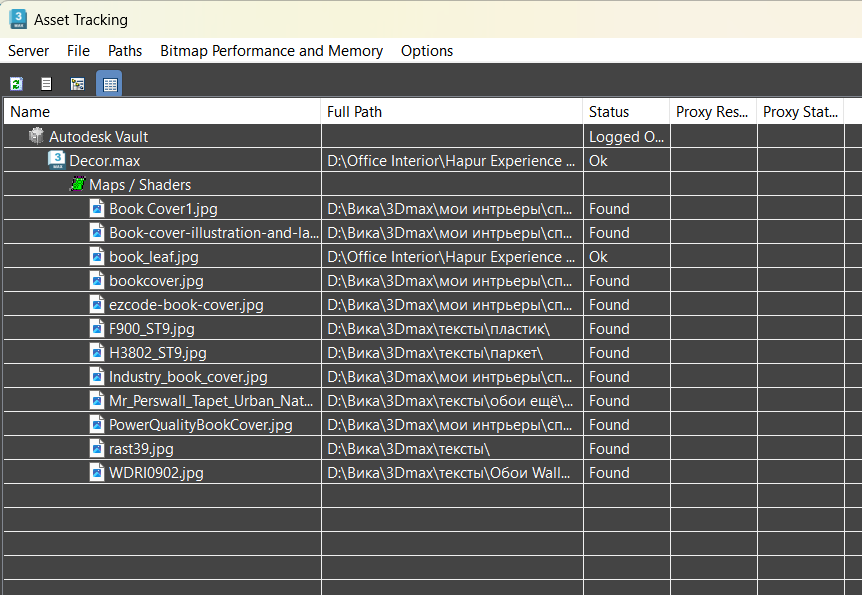This screenshot has height=595, width=862.
Task: Click the 3ds Max icon beside Decor.max
Action: pyautogui.click(x=57, y=160)
